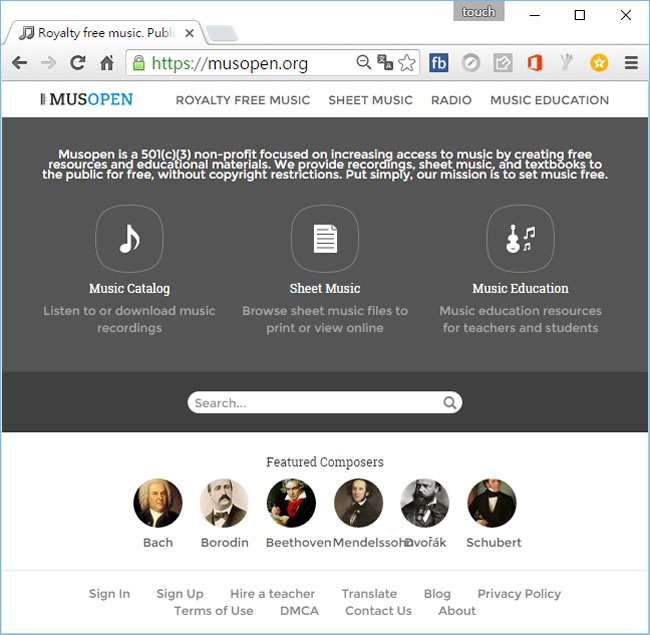Click the Sign Up footer link
This screenshot has height=635, width=650.
(180, 594)
